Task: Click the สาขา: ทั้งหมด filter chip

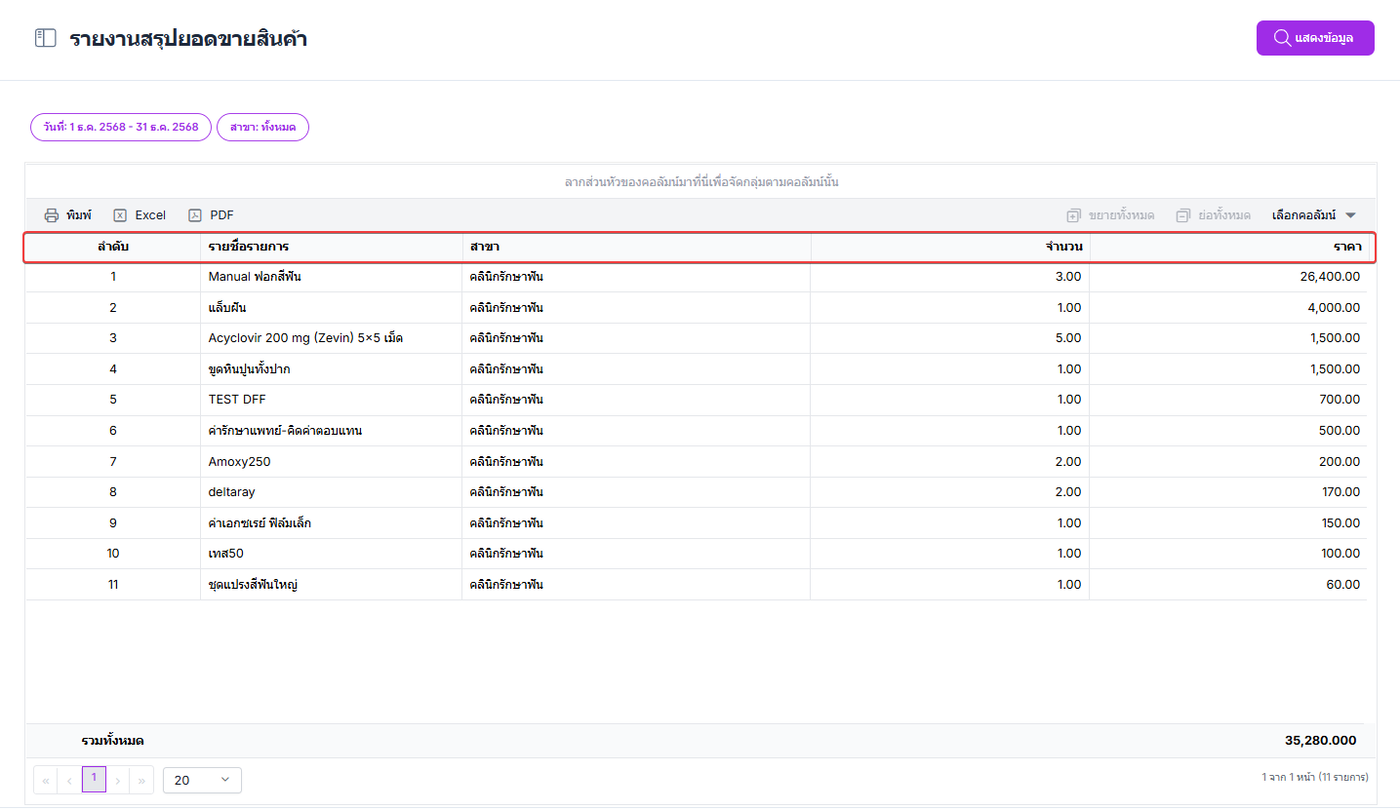Action: point(263,127)
